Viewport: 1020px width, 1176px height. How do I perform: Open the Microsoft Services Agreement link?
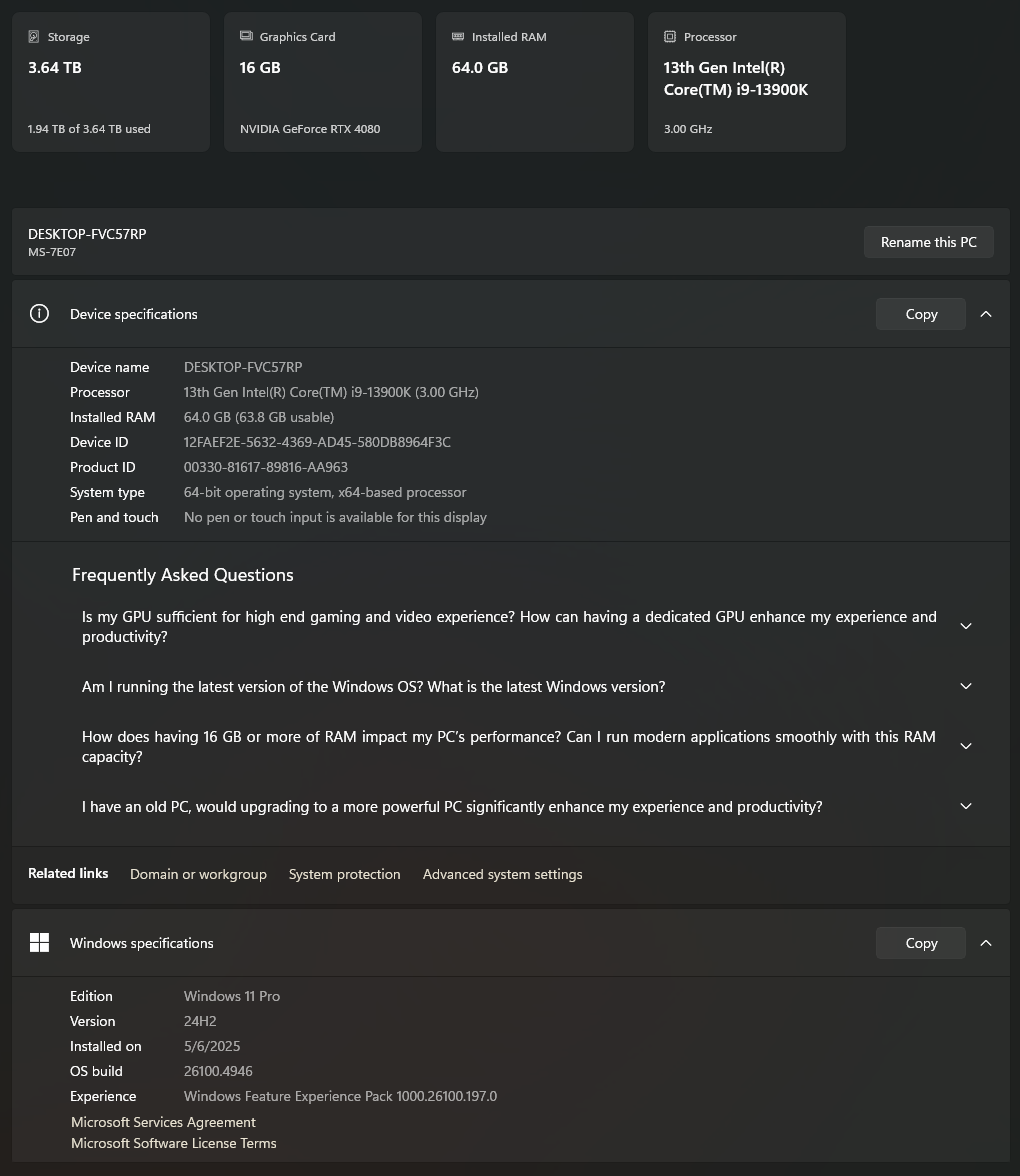point(163,1122)
